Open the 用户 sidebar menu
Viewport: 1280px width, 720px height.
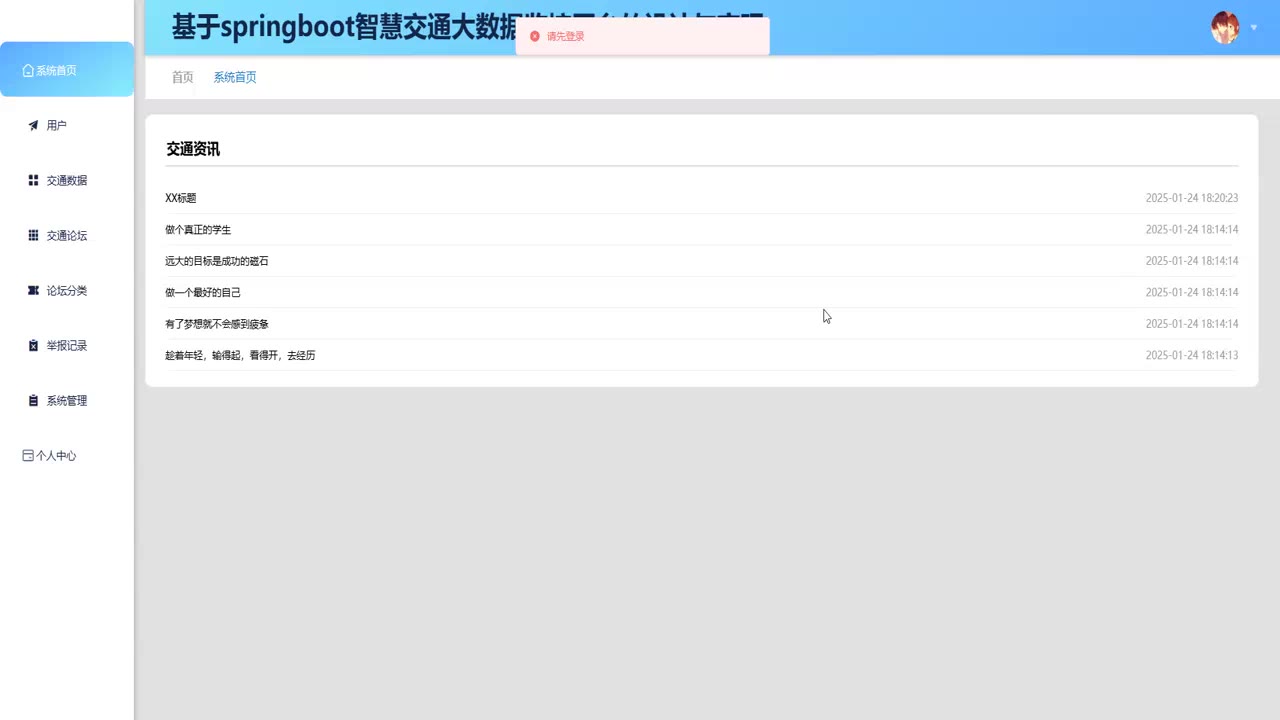[56, 125]
